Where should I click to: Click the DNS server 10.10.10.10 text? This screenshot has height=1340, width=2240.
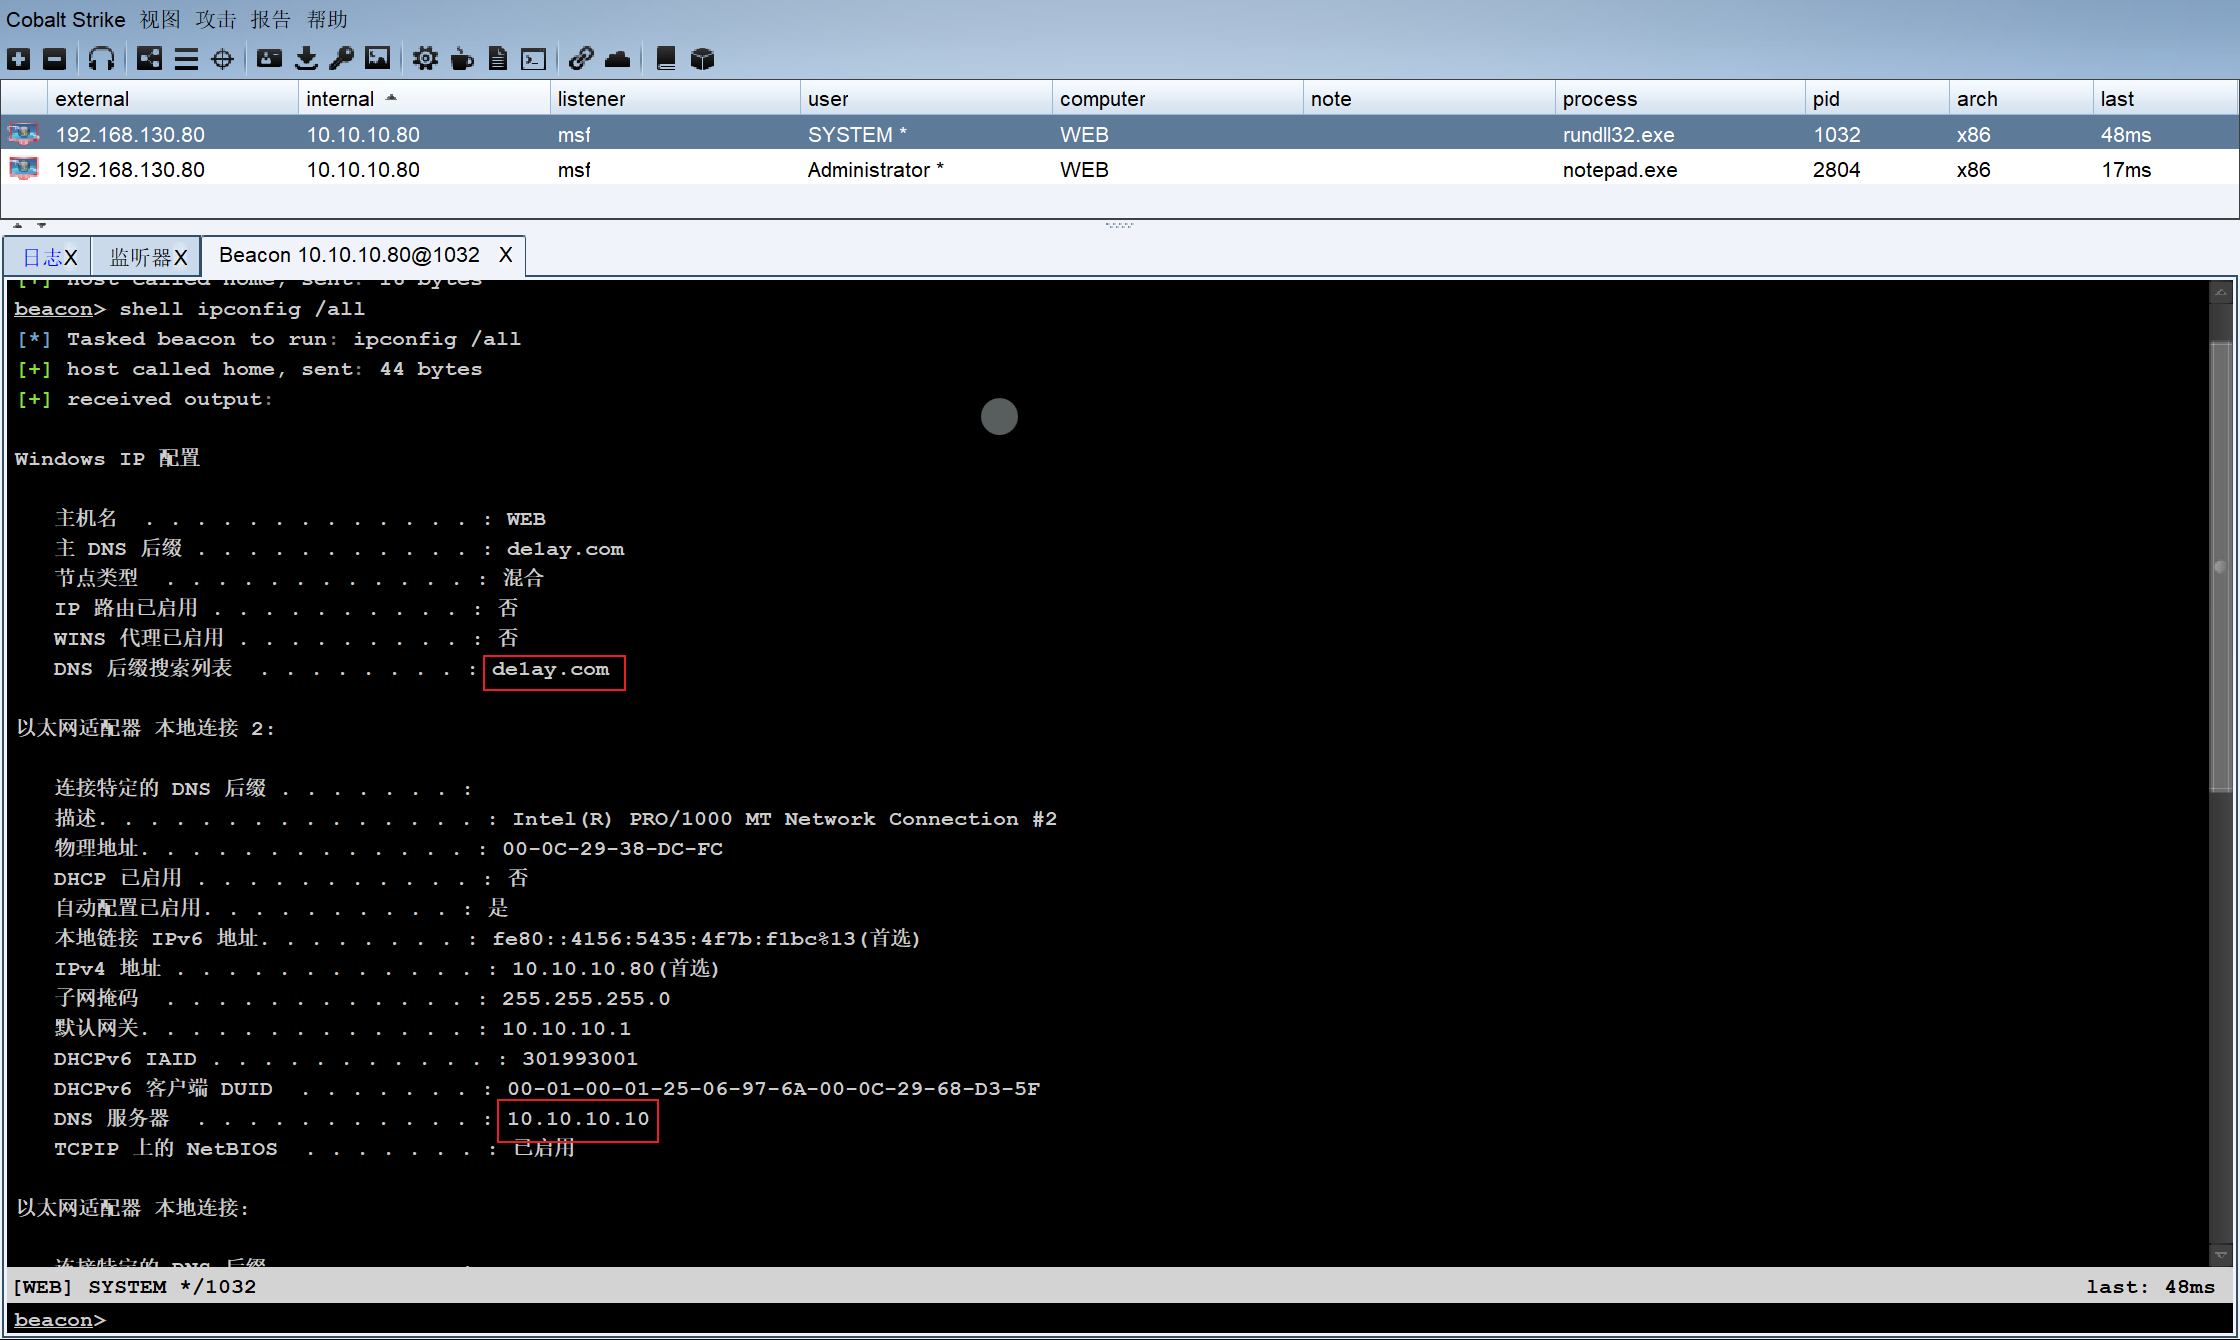point(578,1118)
